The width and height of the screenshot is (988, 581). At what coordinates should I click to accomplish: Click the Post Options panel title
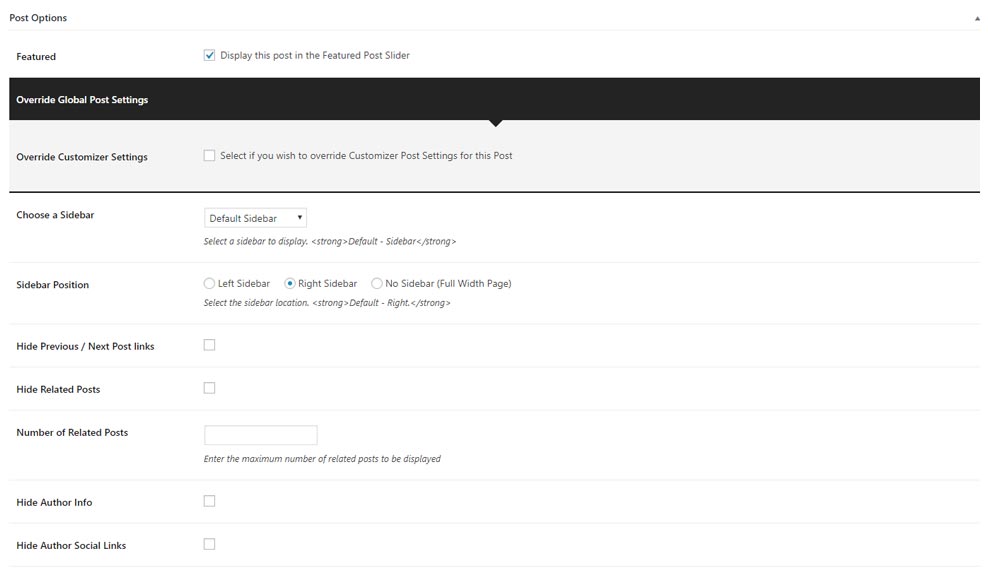[39, 18]
